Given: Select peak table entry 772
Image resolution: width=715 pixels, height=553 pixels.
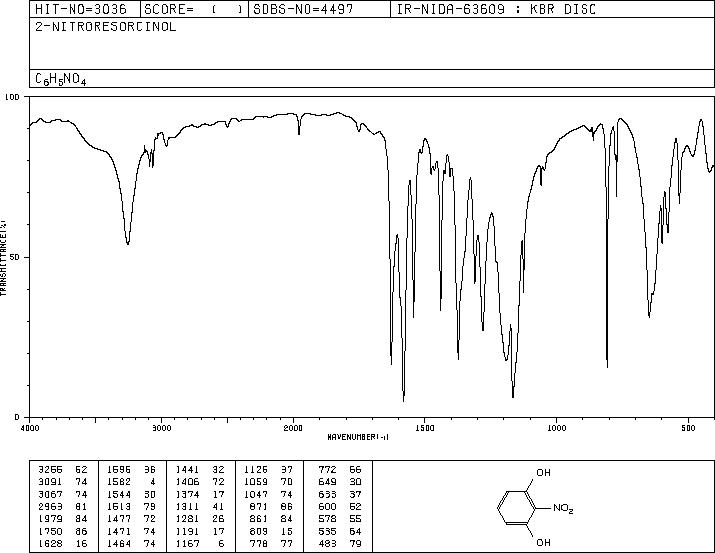Looking at the screenshot, I should pyautogui.click(x=327, y=470).
